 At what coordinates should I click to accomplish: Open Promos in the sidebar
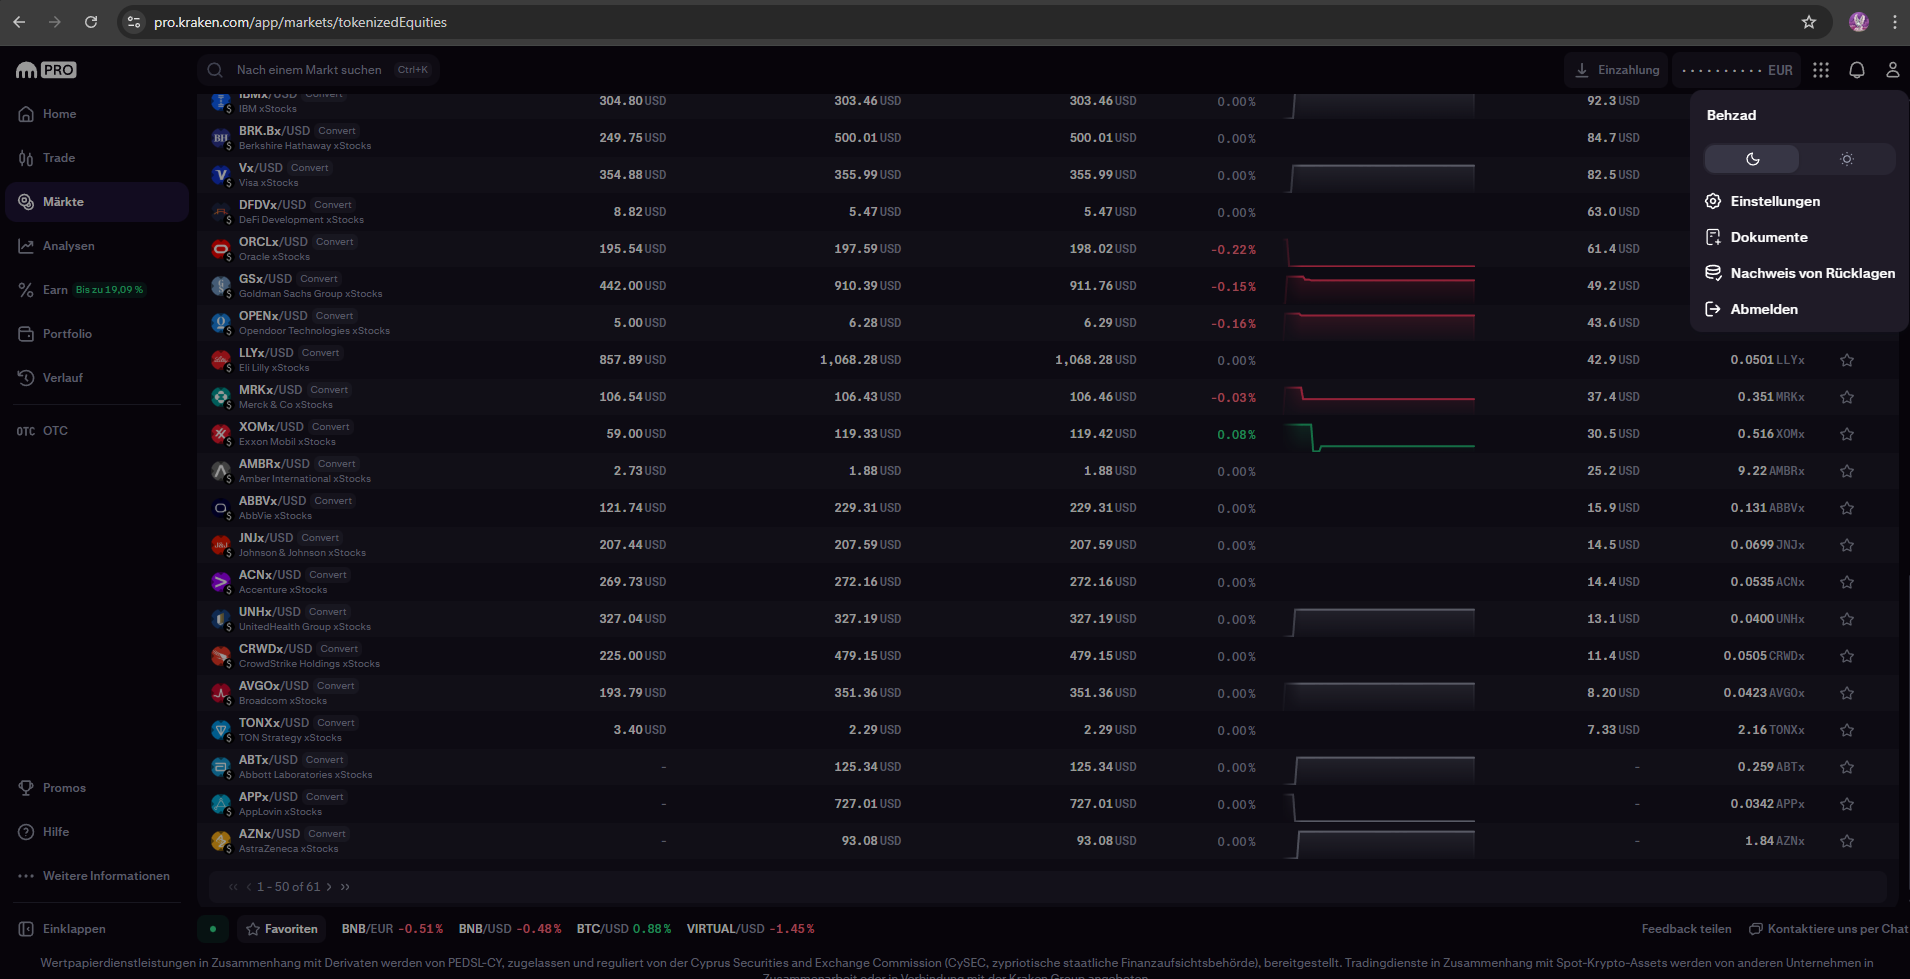(x=96, y=788)
